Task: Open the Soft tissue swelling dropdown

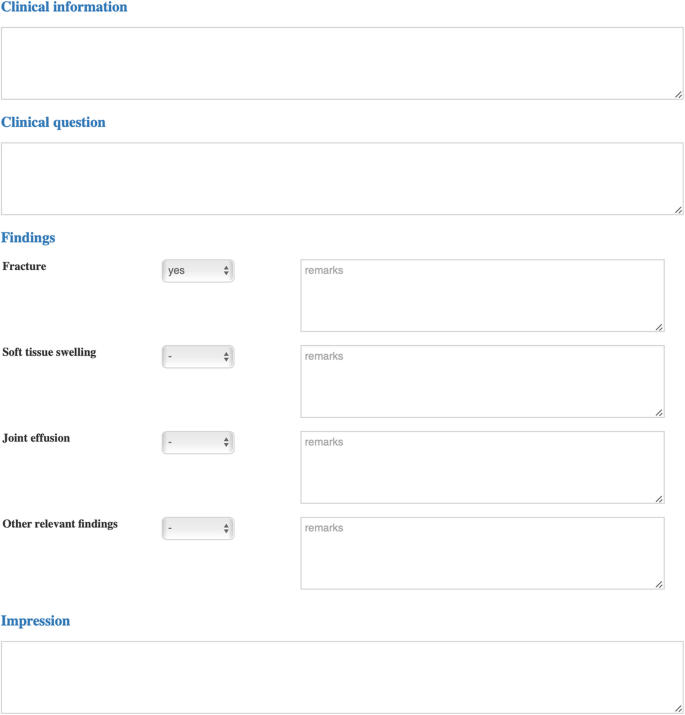Action: click(198, 356)
